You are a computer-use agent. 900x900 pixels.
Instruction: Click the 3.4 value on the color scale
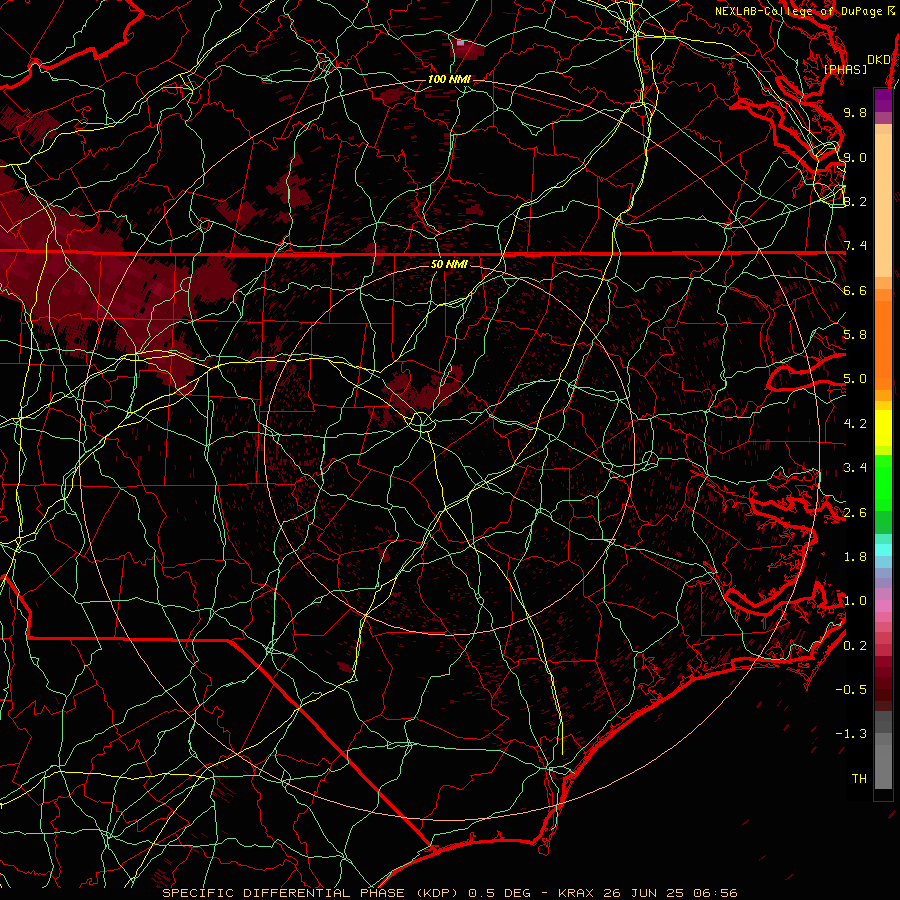[x=855, y=468]
